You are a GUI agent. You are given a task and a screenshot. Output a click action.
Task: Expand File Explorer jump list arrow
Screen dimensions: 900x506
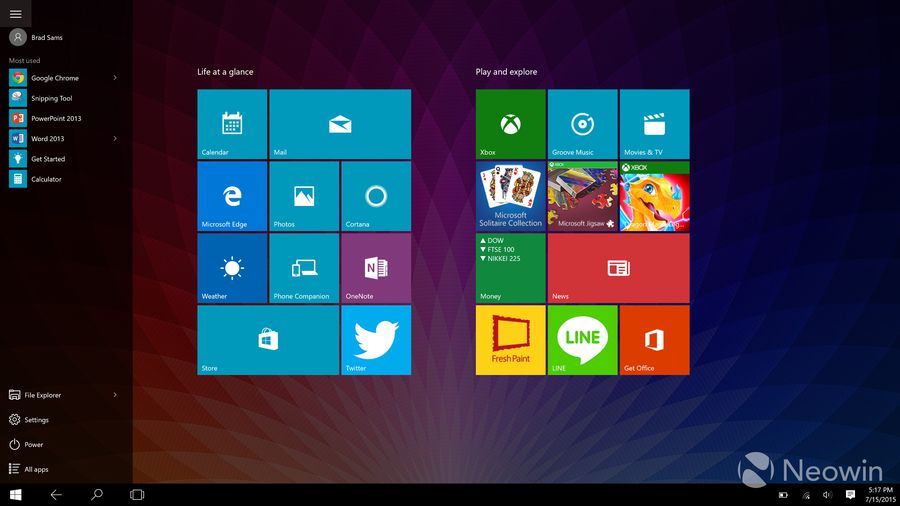coord(115,395)
